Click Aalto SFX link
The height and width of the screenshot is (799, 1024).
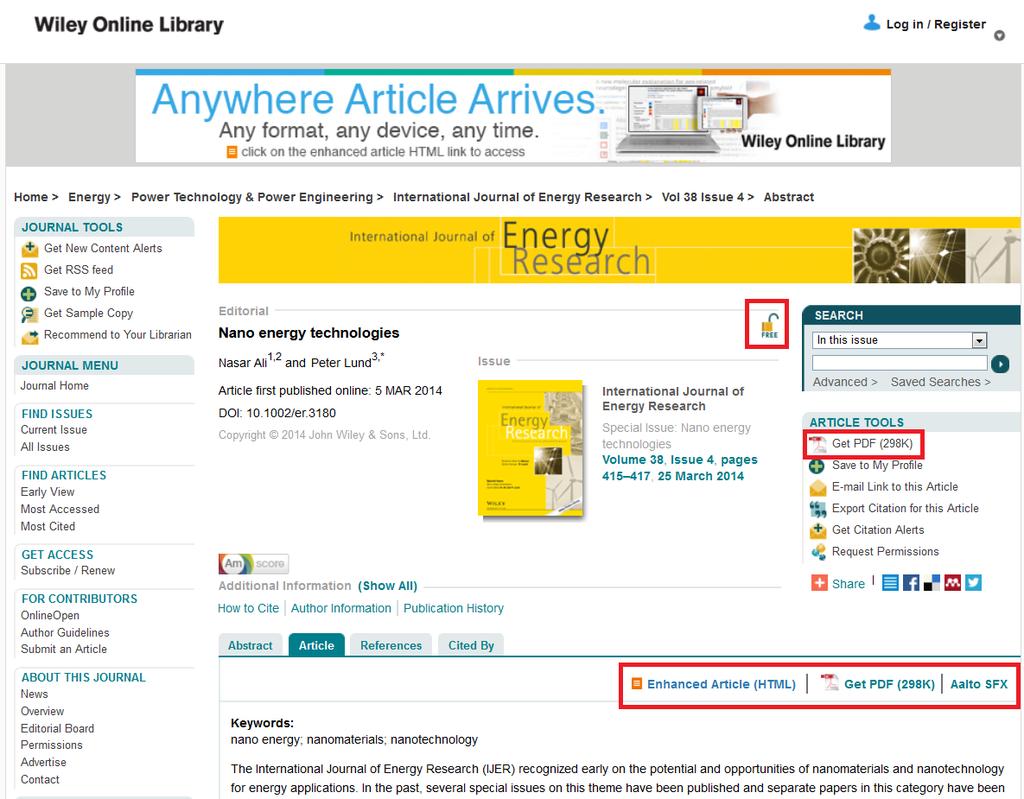[x=978, y=684]
